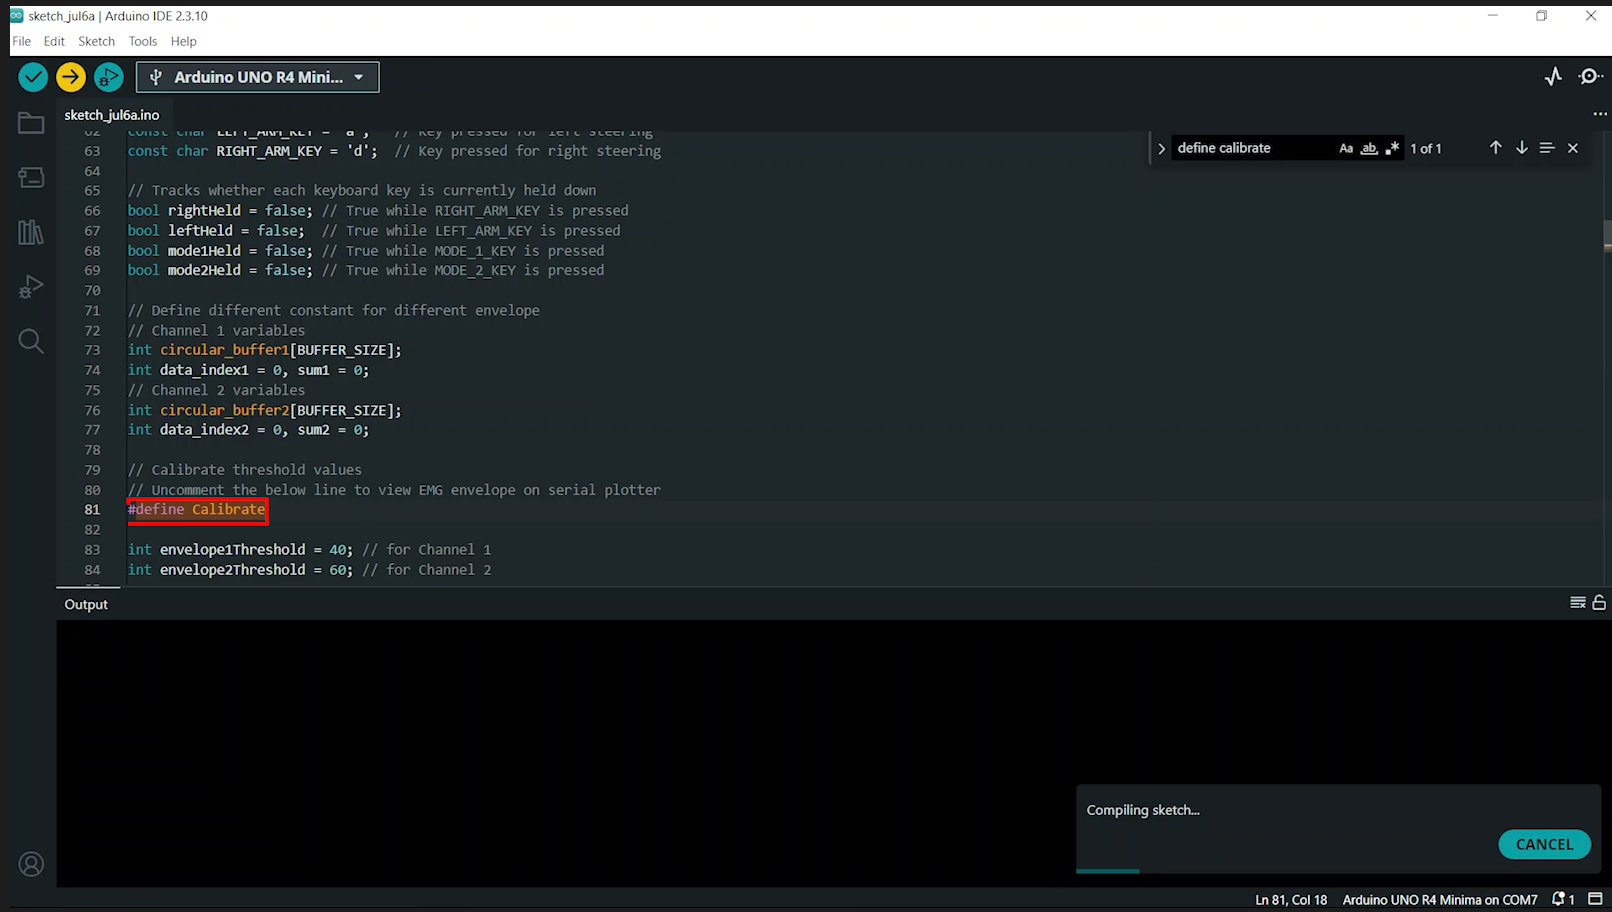Click line number 81 in gutter

pos(92,509)
